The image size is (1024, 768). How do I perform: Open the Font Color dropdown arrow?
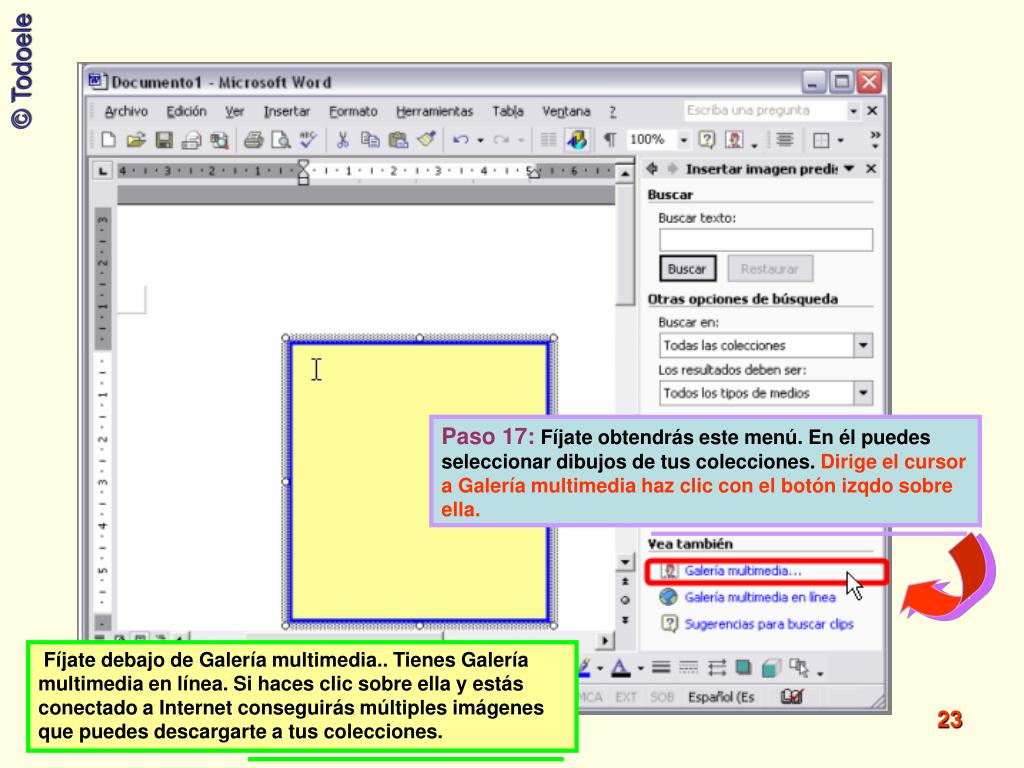(x=640, y=668)
